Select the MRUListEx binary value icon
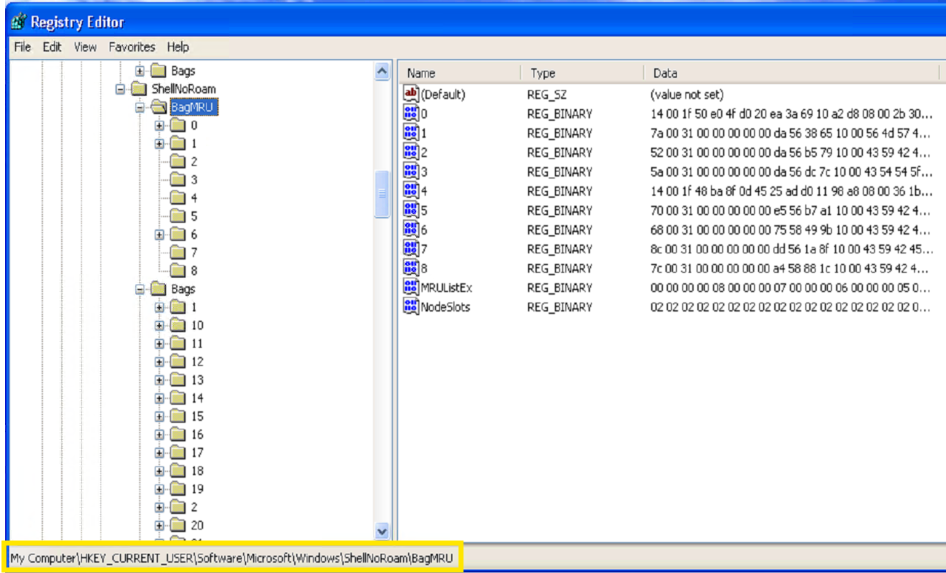946x573 pixels. coord(411,286)
